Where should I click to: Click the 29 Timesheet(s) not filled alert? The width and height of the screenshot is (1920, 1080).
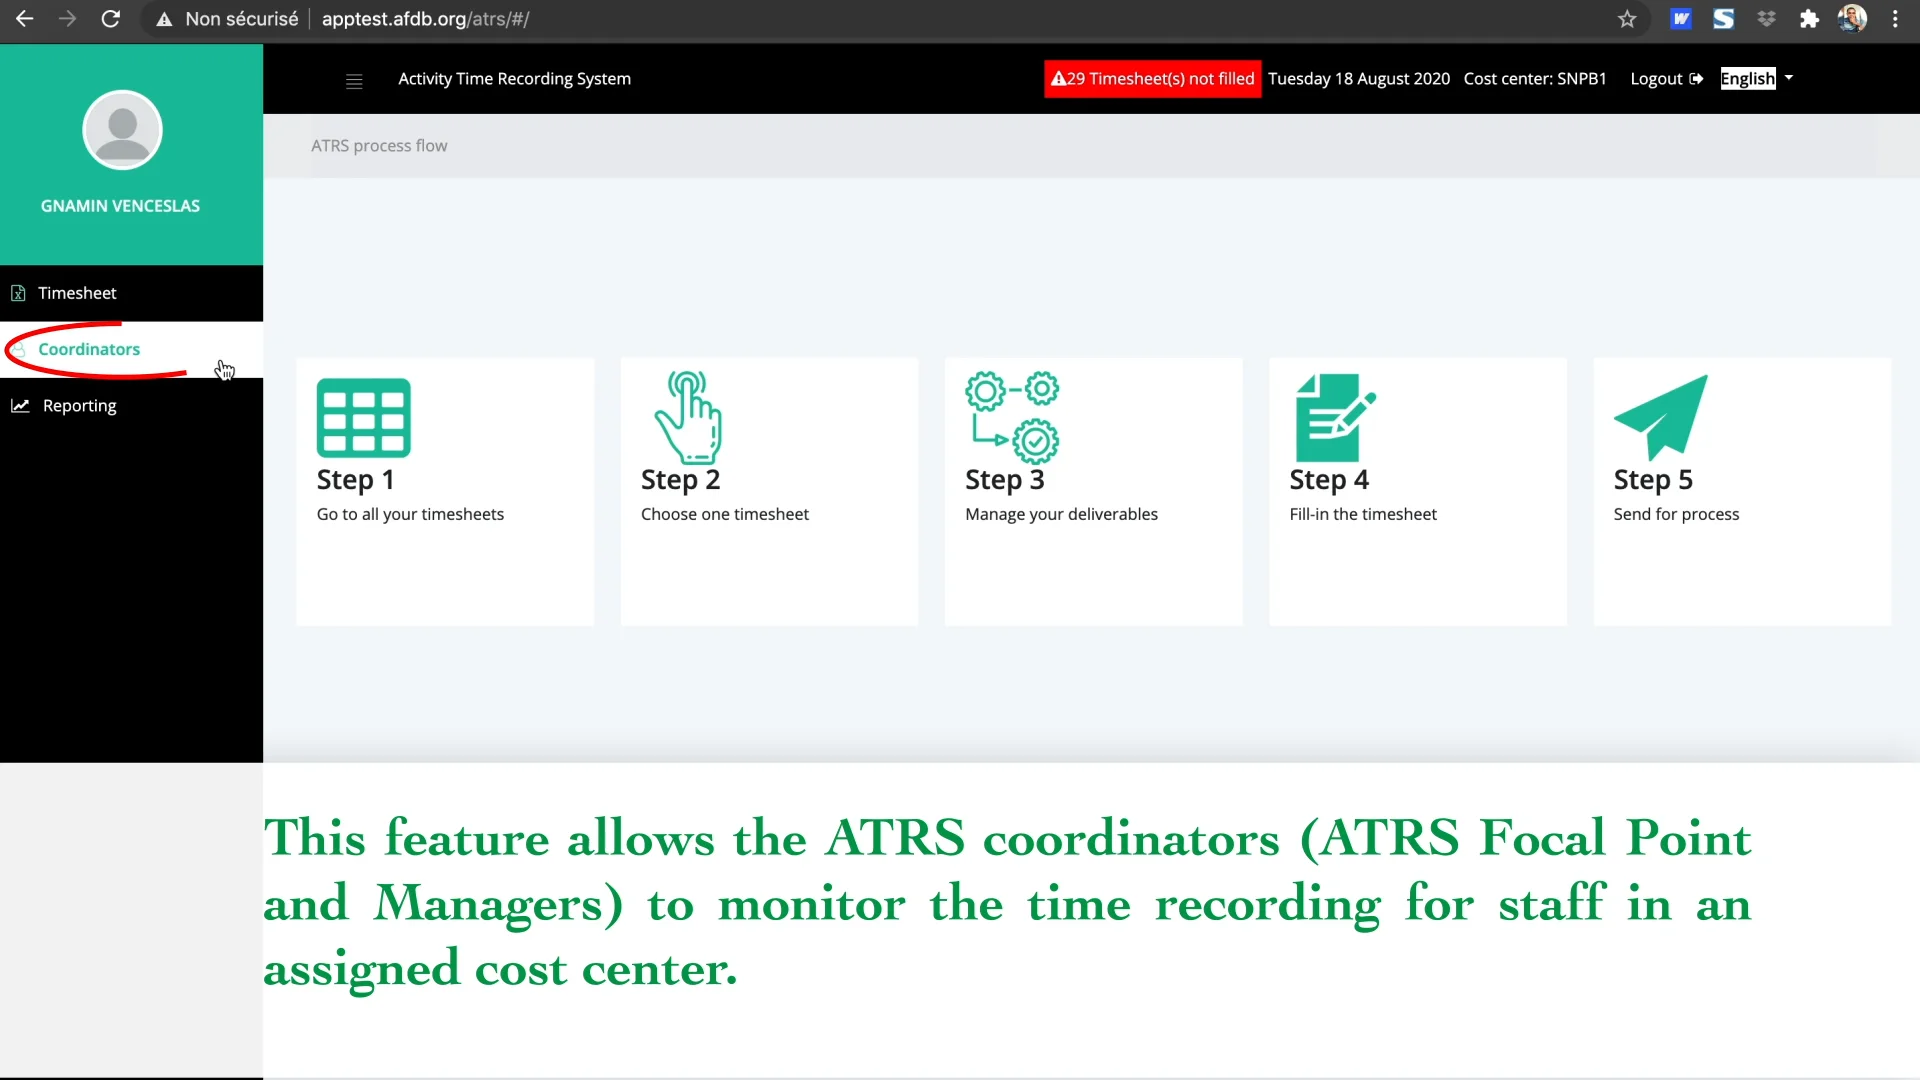1152,79
